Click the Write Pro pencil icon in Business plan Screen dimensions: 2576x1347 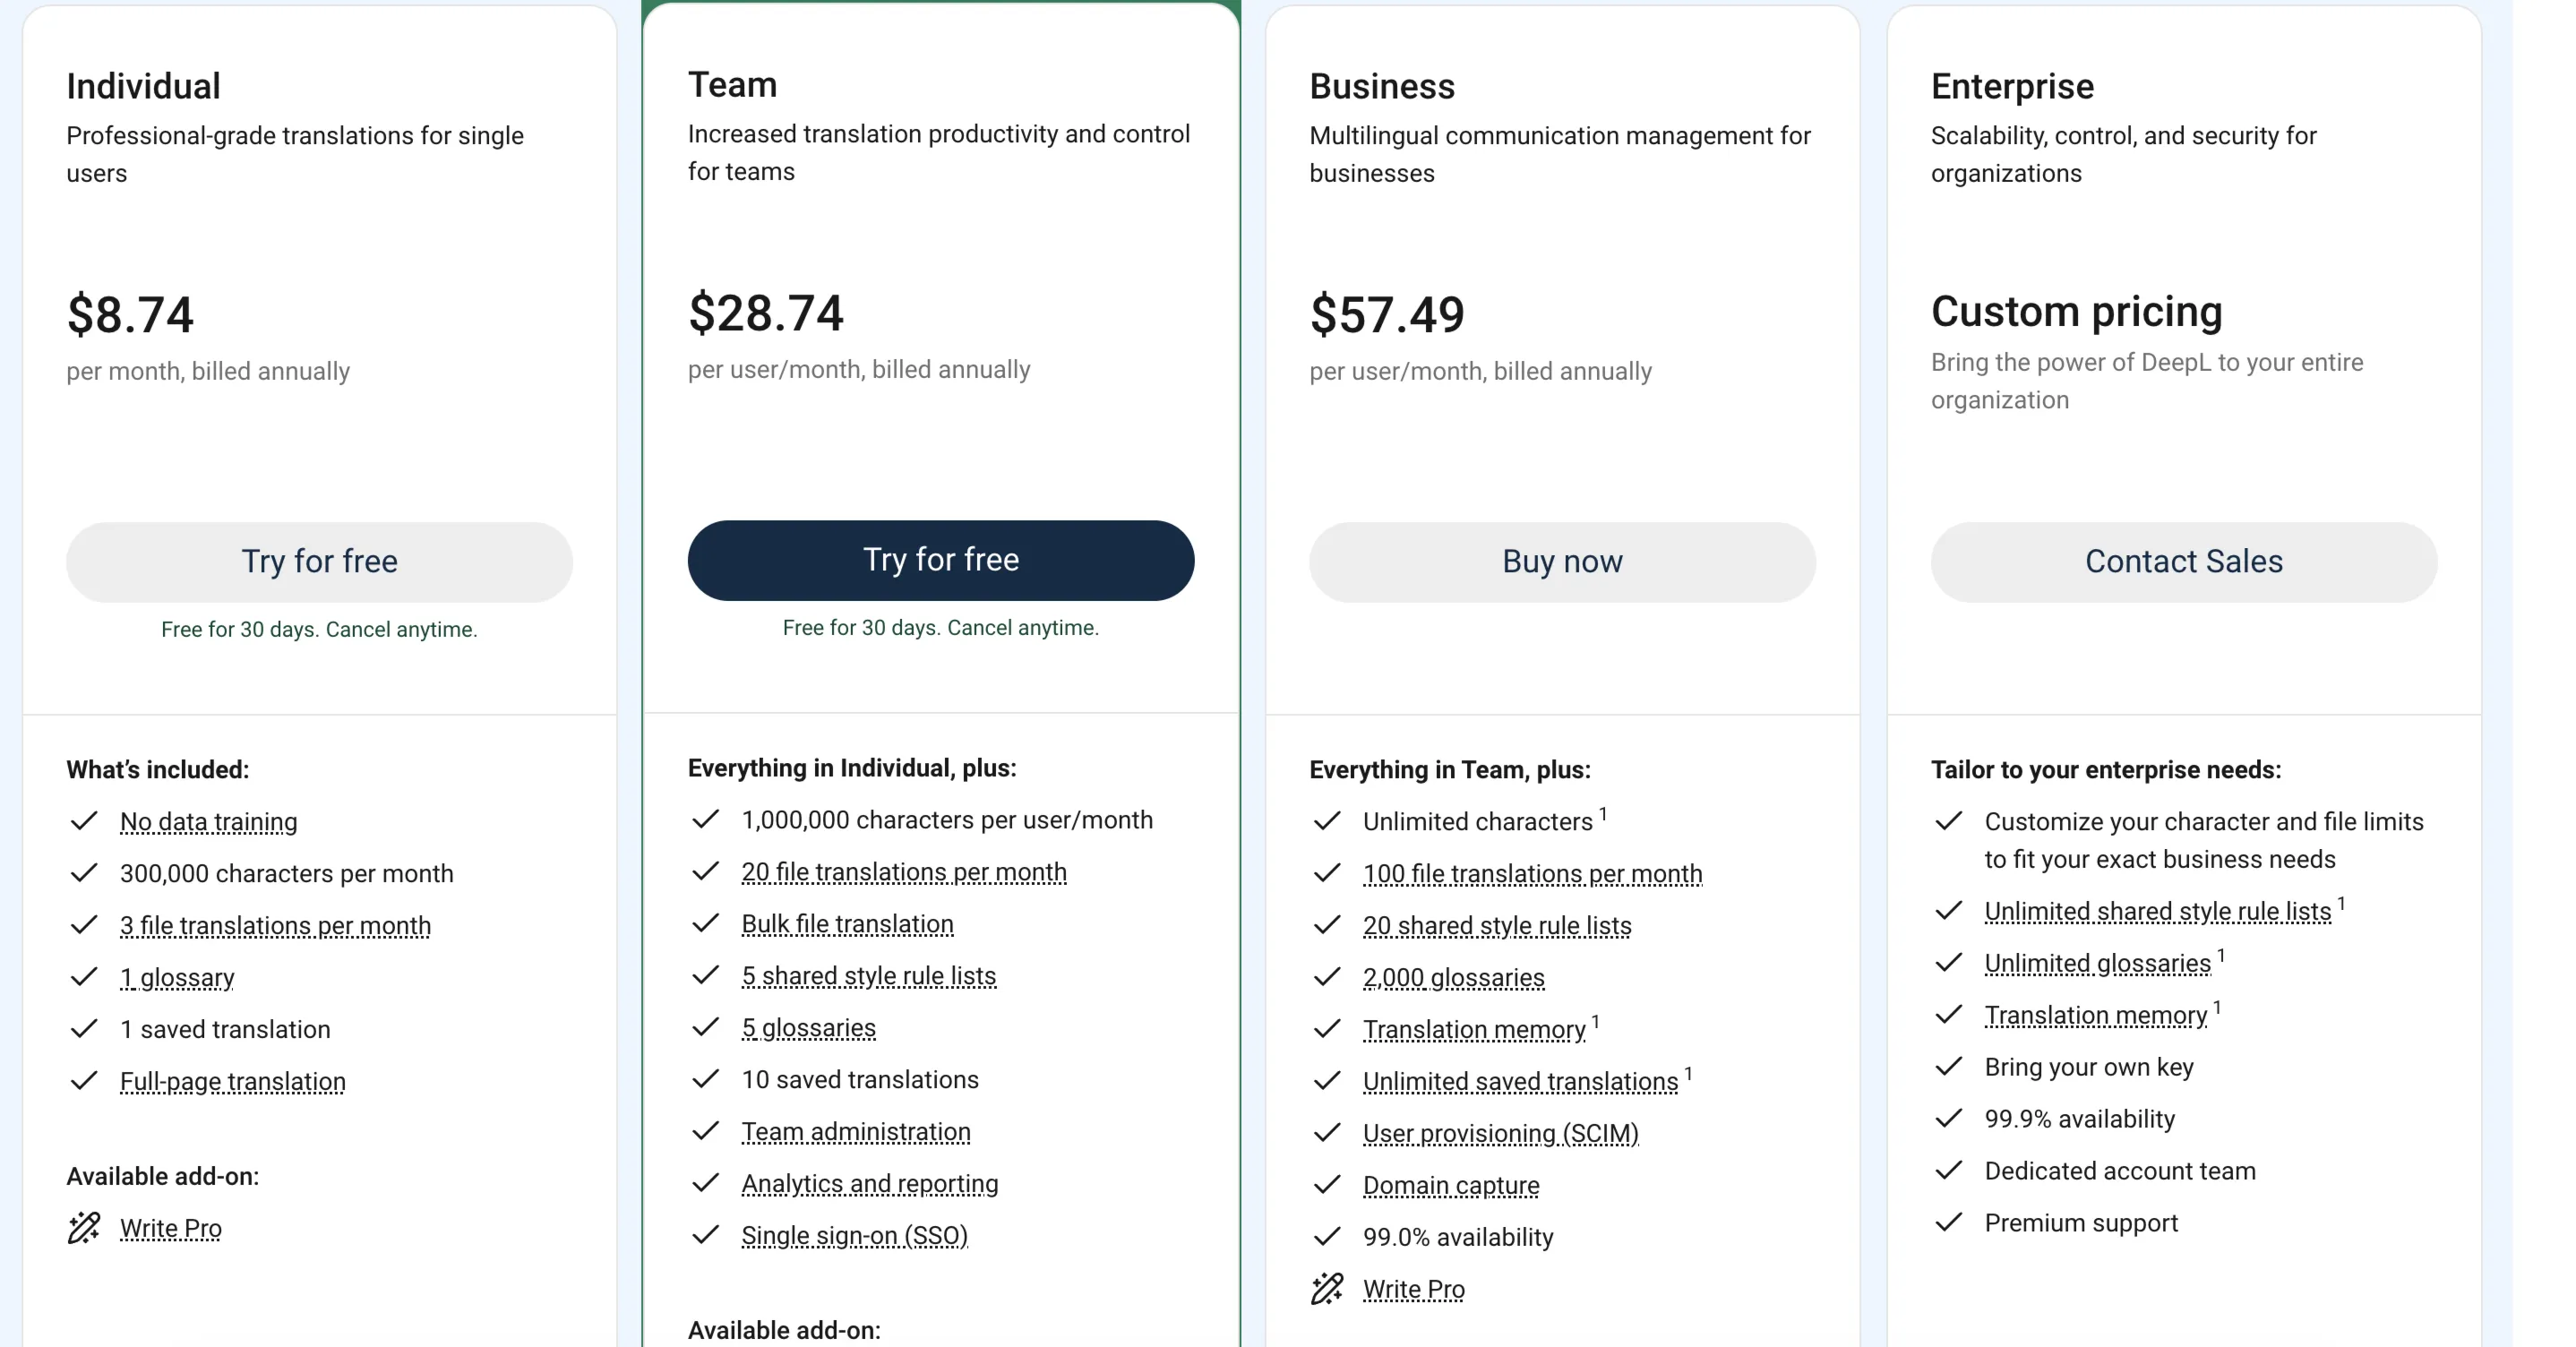1327,1289
